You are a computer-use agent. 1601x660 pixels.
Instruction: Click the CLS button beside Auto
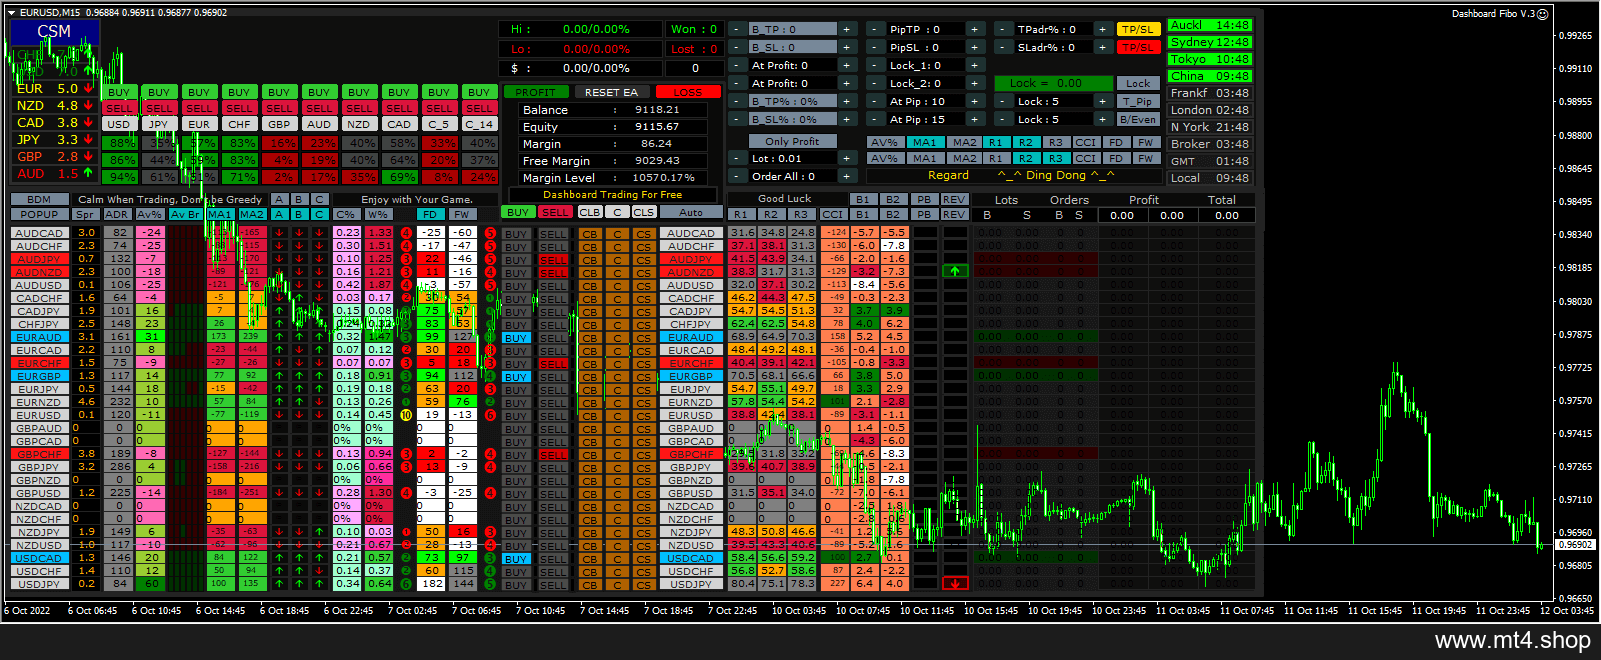[643, 212]
